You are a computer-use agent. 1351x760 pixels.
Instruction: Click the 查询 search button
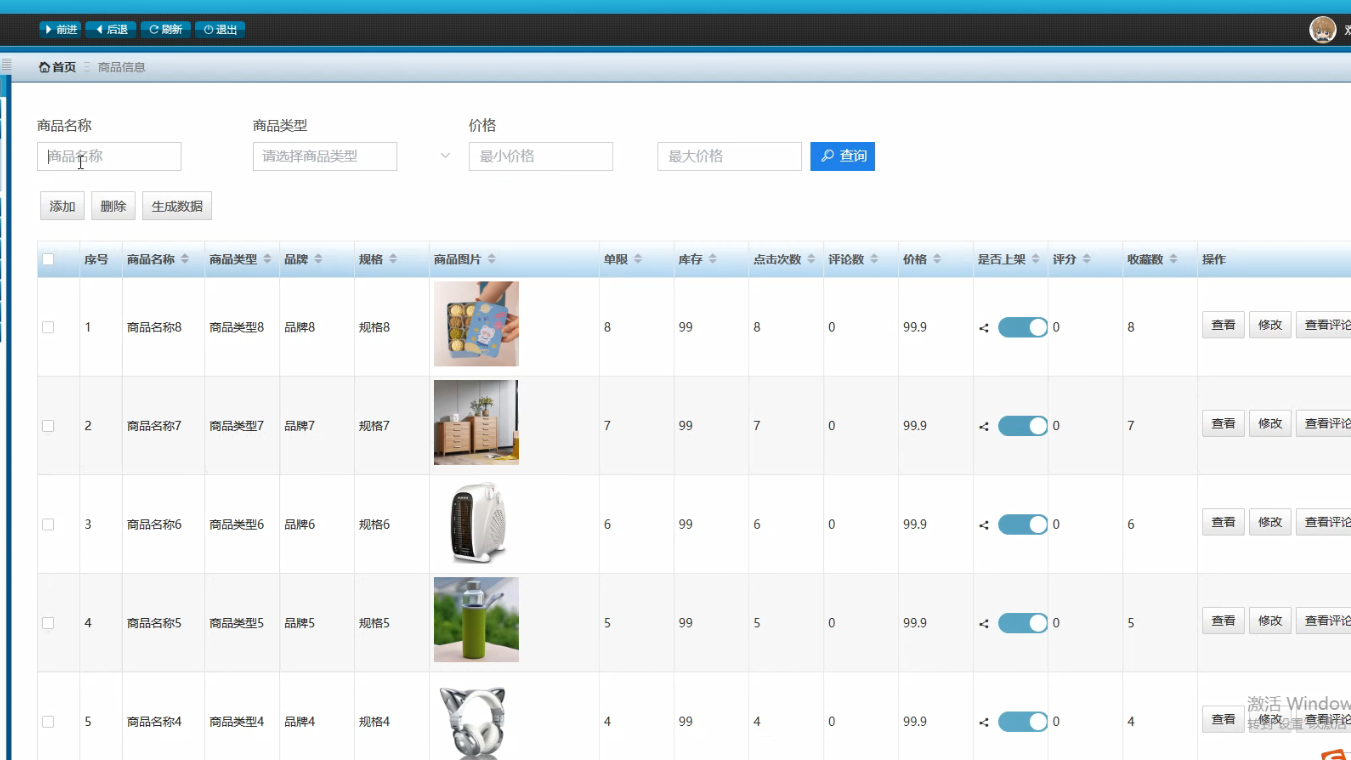(843, 156)
